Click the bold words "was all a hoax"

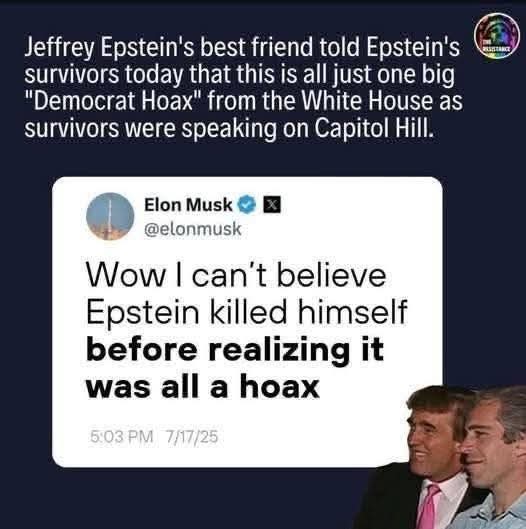tap(202, 386)
